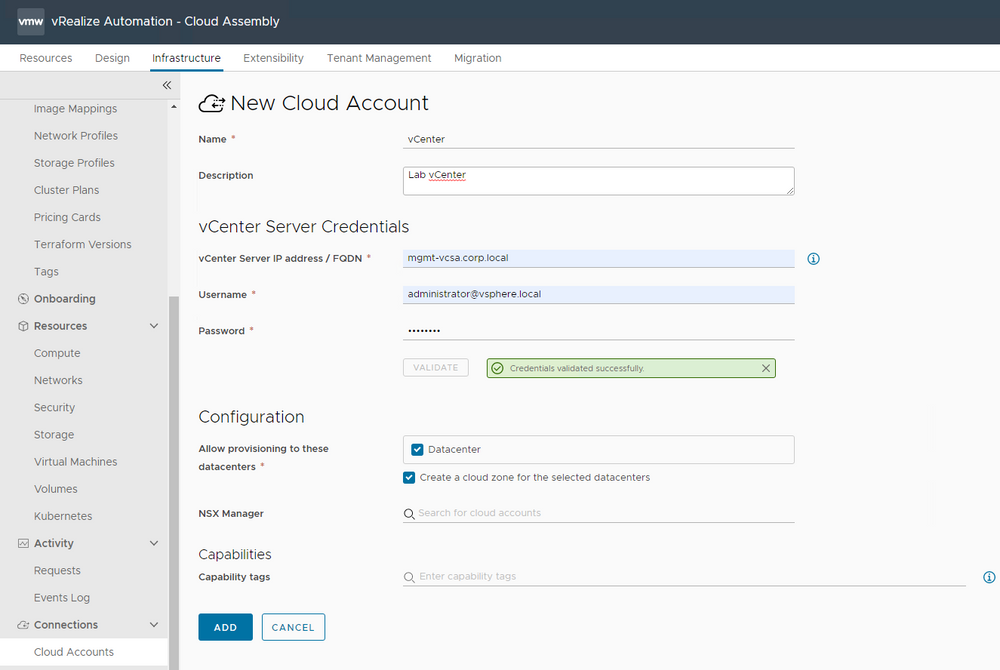Viewport: 1000px width, 670px height.
Task: Collapse the left navigation sidebar
Action: [167, 86]
